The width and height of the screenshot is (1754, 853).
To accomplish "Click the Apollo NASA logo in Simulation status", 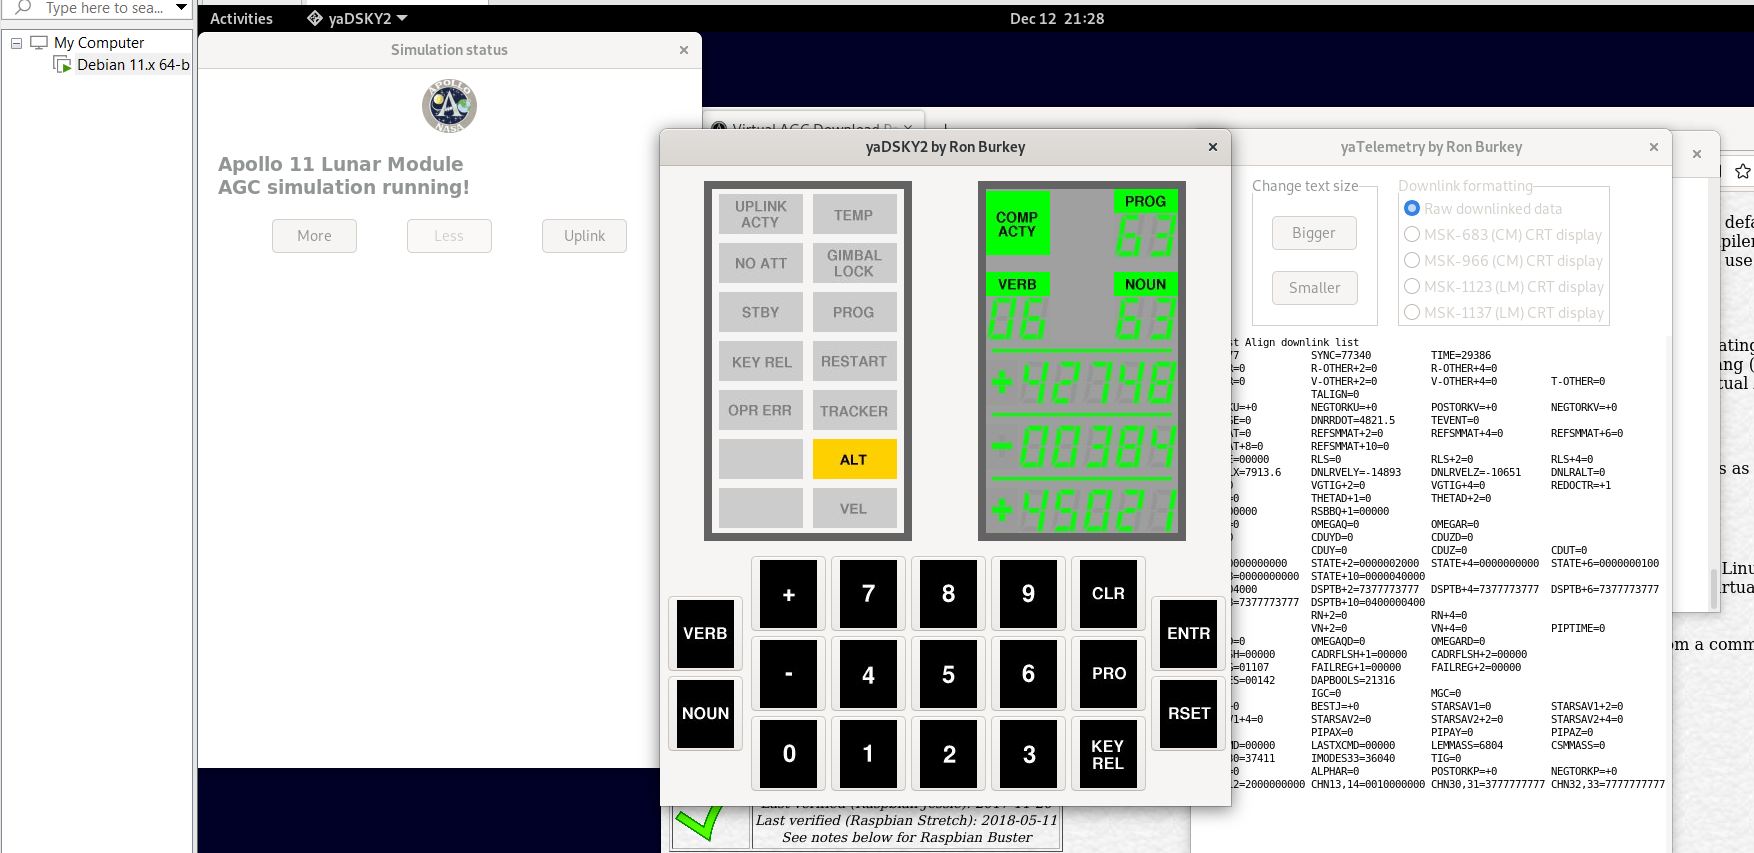I will (x=449, y=106).
